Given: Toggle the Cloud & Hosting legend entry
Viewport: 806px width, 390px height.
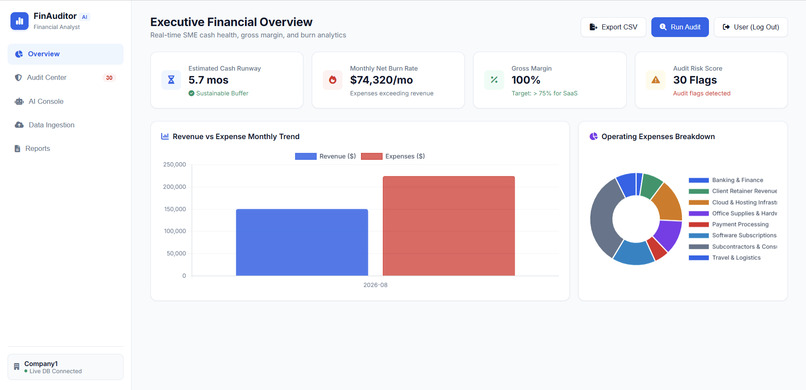Looking at the screenshot, I should pos(733,202).
